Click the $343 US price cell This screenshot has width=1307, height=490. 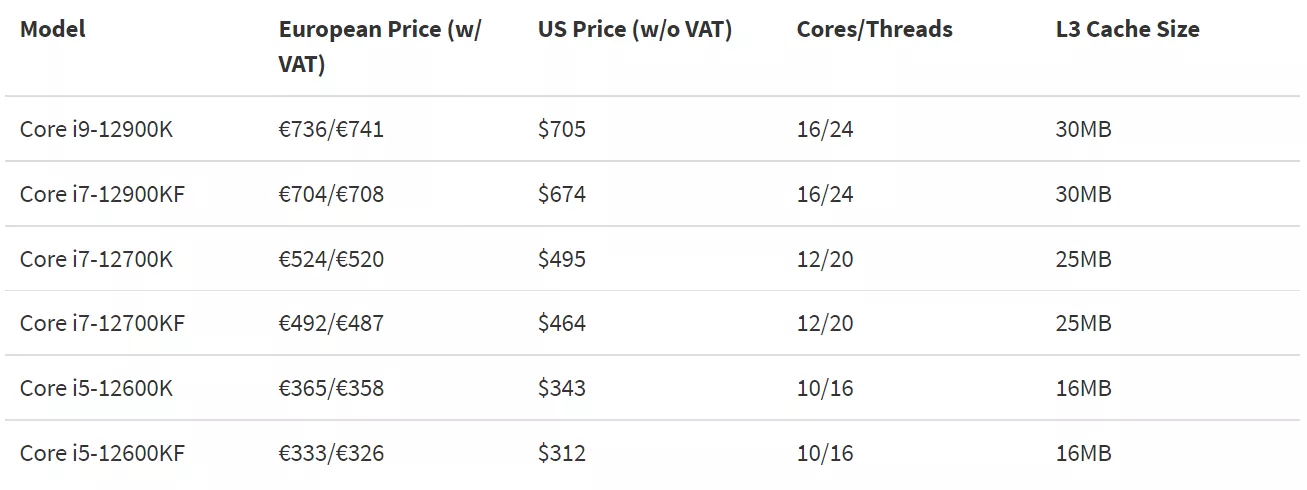pyautogui.click(x=562, y=388)
